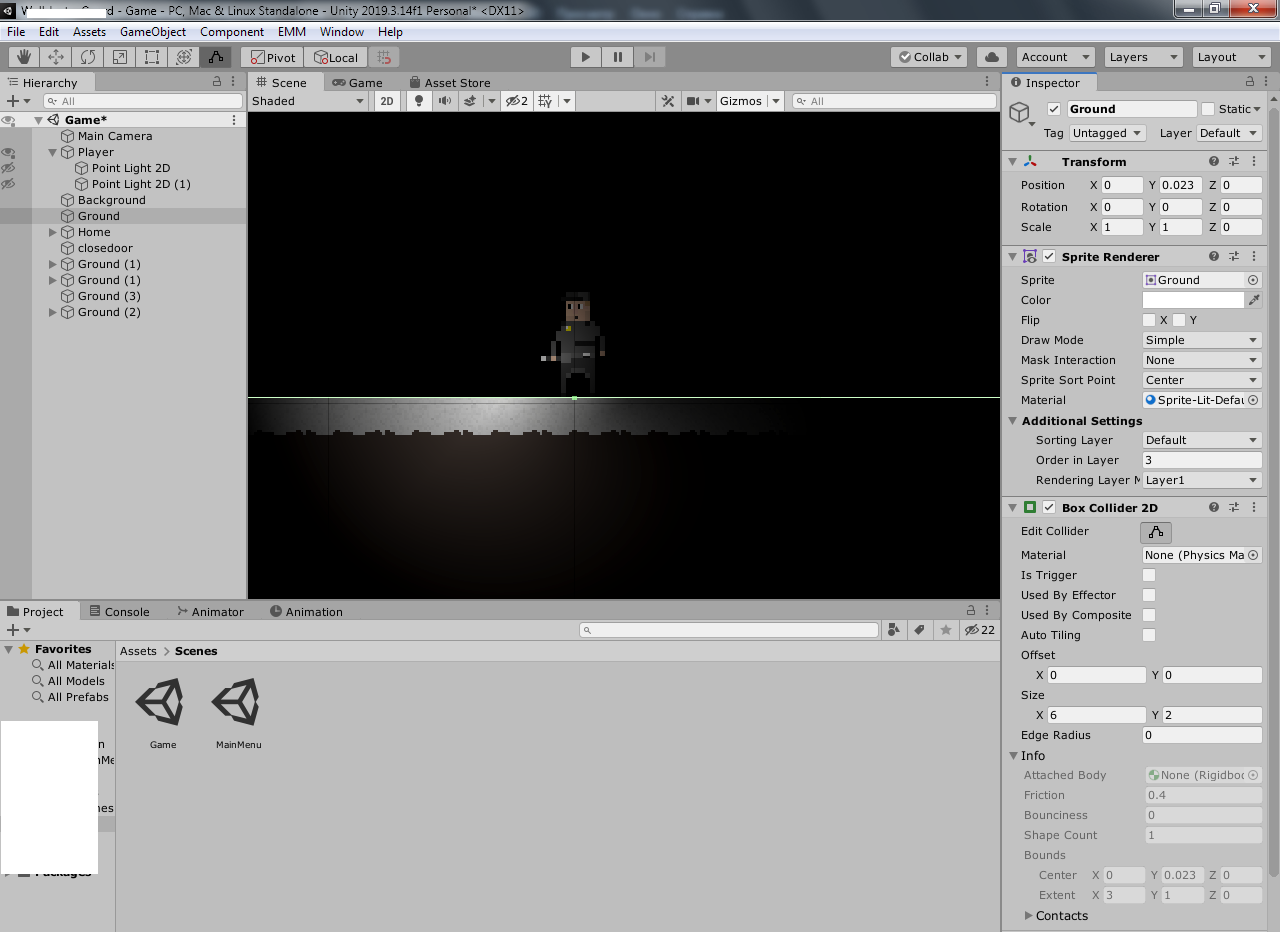Screen dimensions: 1280x932
Task: Toggle hidden objects visibility count 2
Action: 517,101
